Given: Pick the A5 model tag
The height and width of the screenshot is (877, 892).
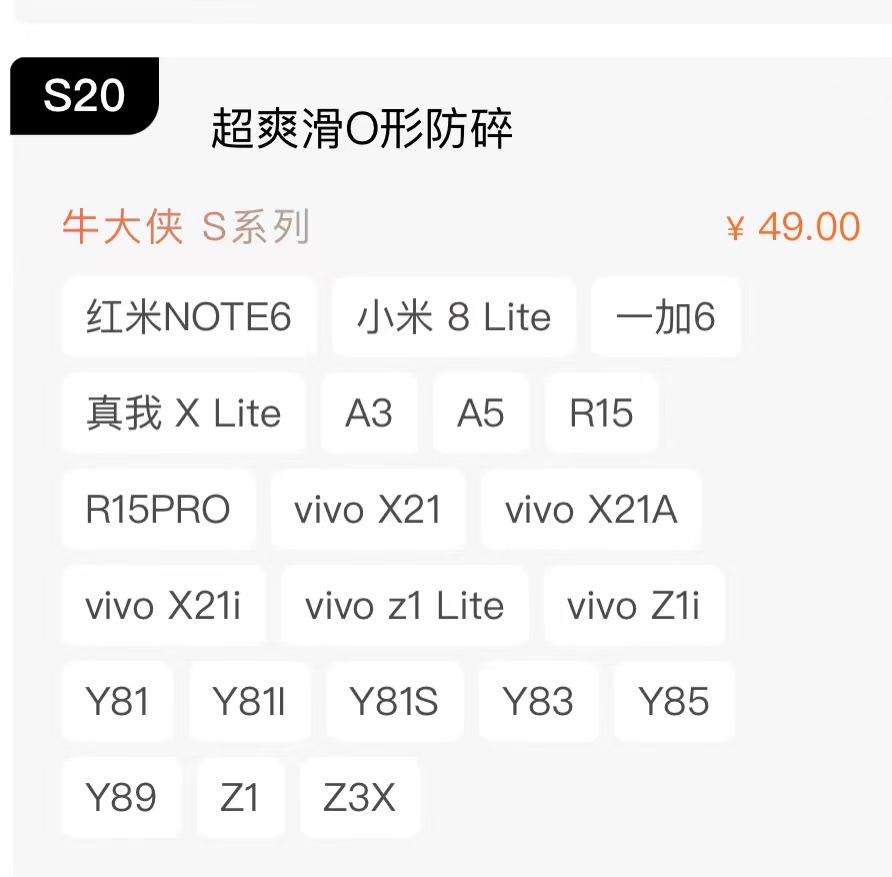Looking at the screenshot, I should coord(481,414).
